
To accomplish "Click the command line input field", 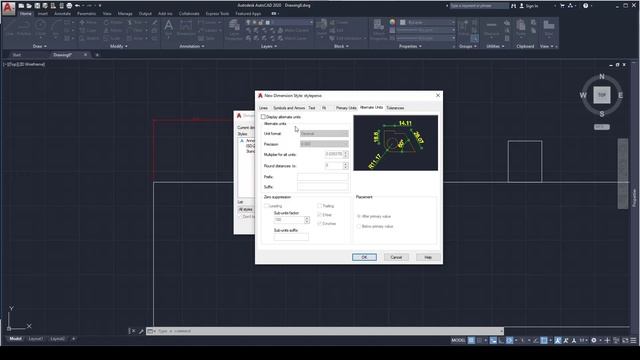I will pos(328,331).
